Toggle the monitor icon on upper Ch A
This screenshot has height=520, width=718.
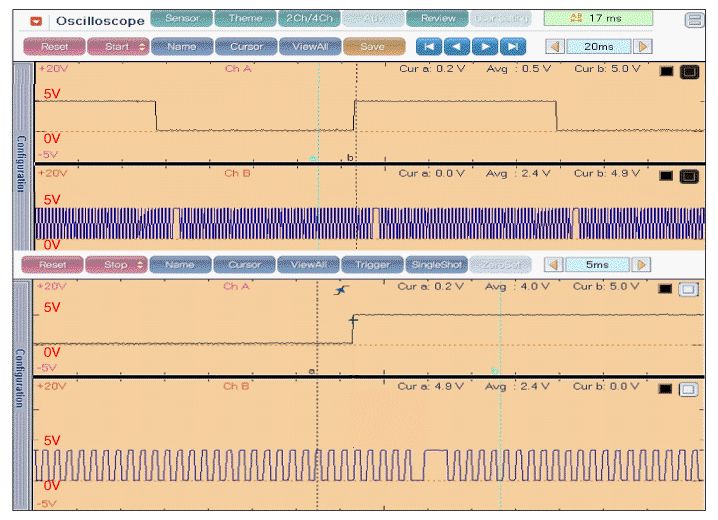point(688,71)
